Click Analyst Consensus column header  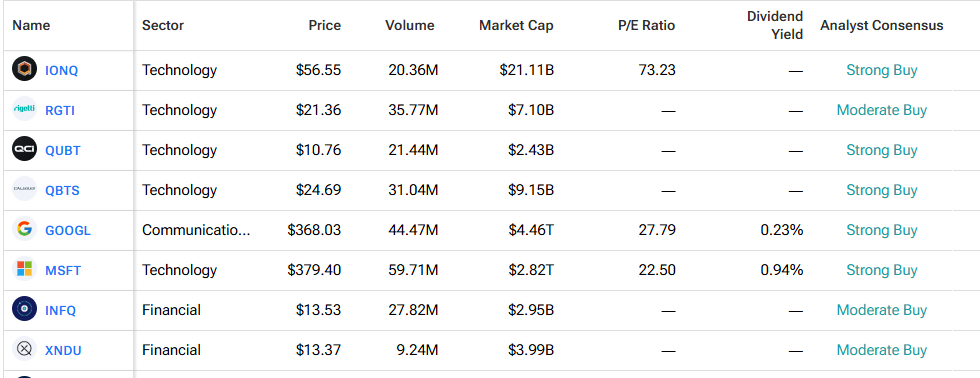[882, 26]
